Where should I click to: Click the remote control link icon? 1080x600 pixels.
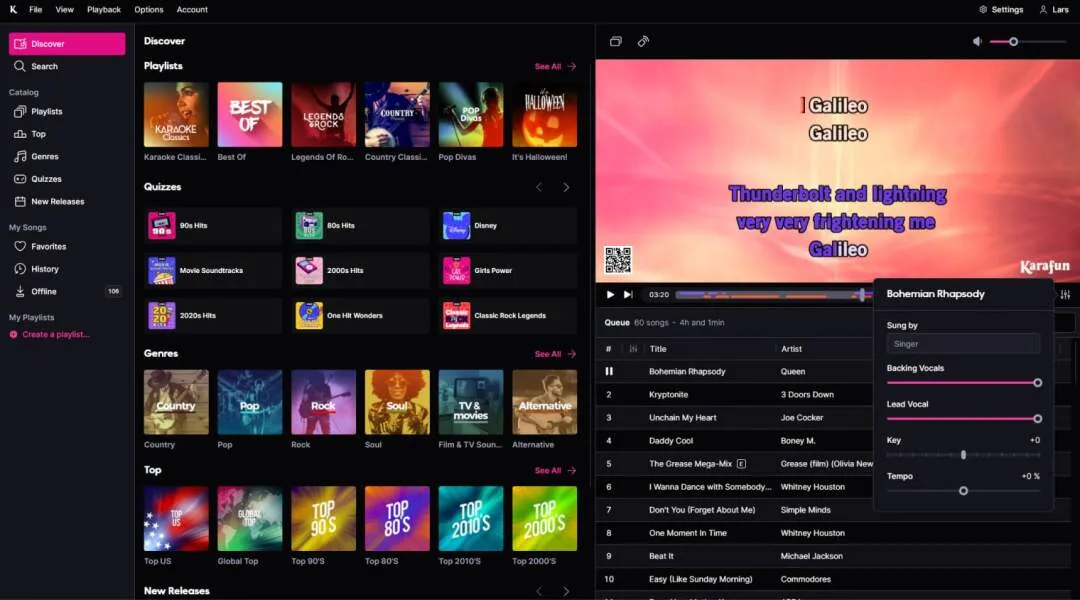point(643,41)
